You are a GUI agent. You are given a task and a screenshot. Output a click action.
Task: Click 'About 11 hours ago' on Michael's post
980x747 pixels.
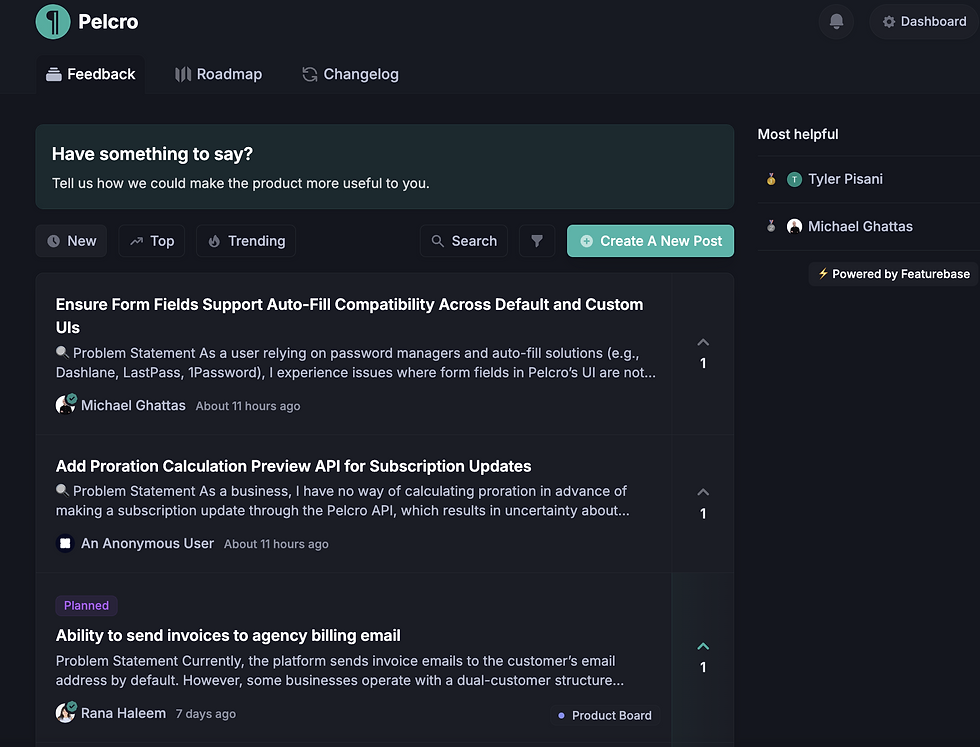248,406
